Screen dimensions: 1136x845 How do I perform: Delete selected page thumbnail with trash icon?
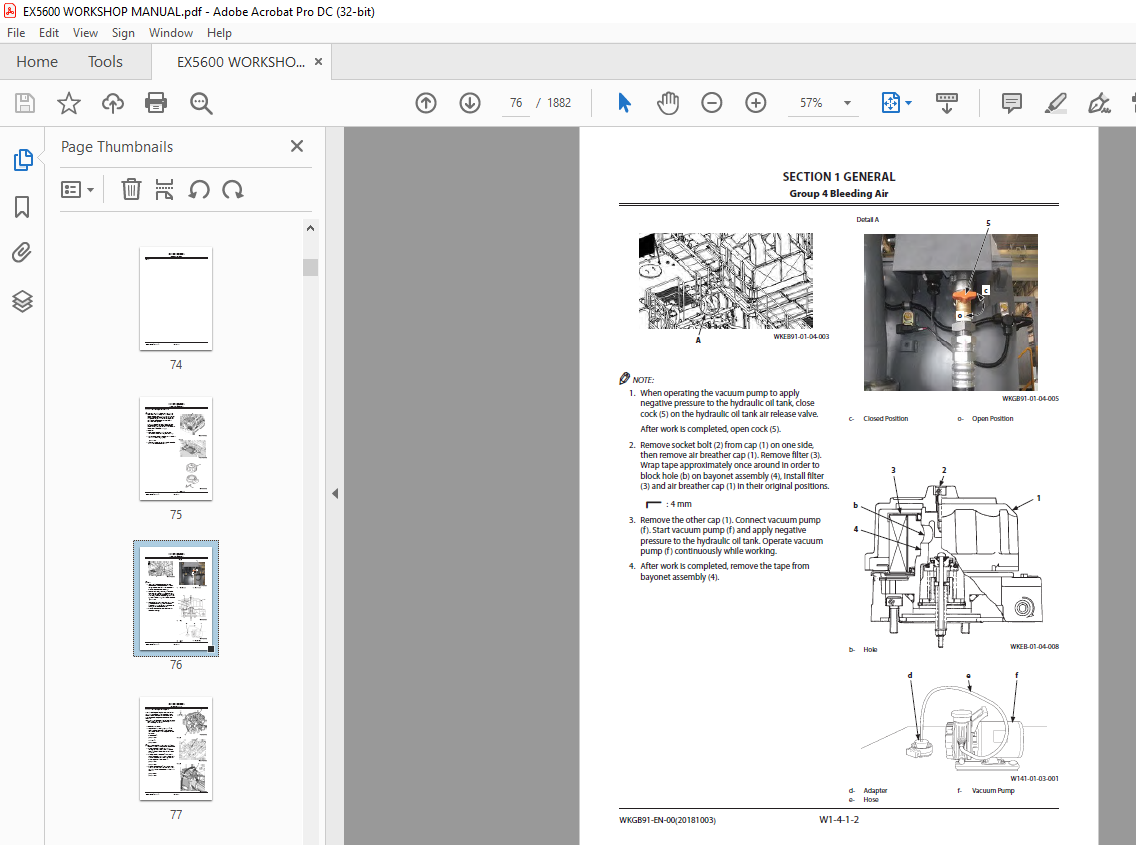pos(131,189)
